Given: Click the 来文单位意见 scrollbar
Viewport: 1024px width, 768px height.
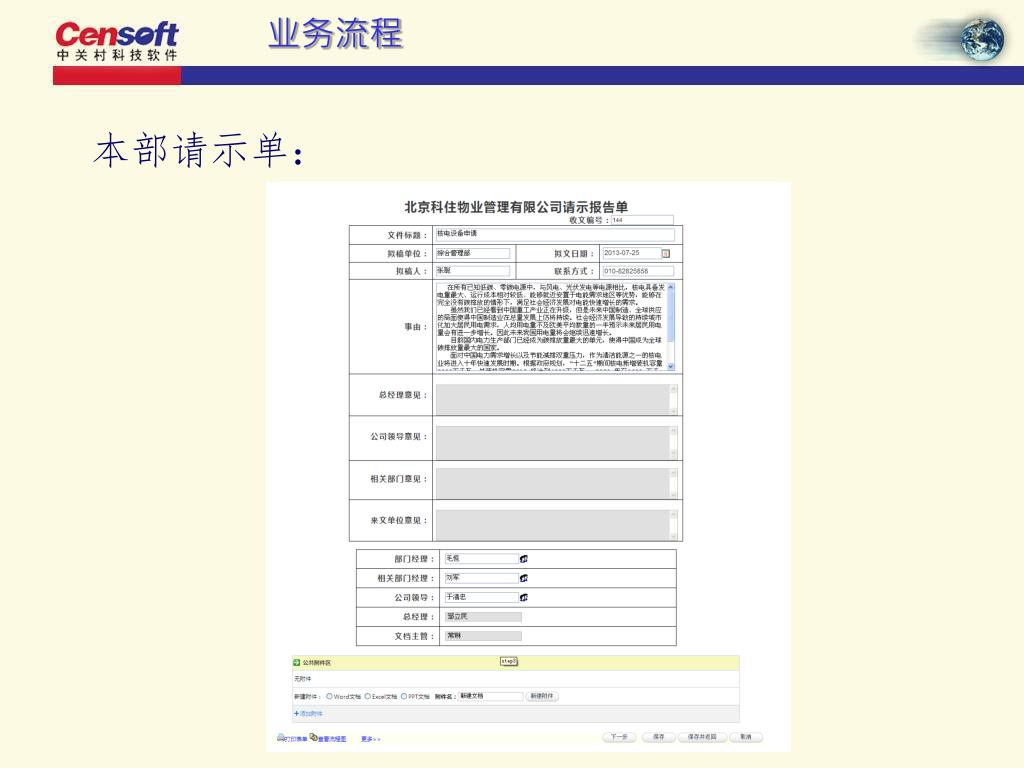Looking at the screenshot, I should (673, 524).
